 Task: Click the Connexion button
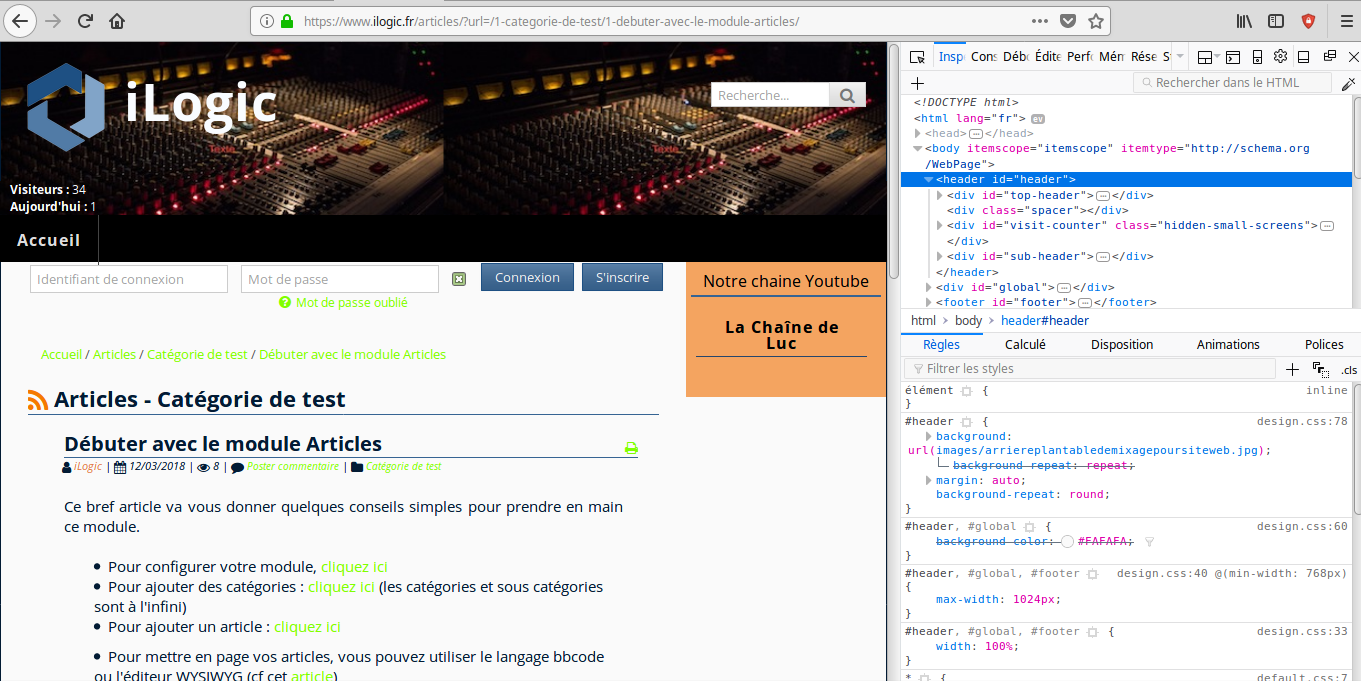pos(527,277)
